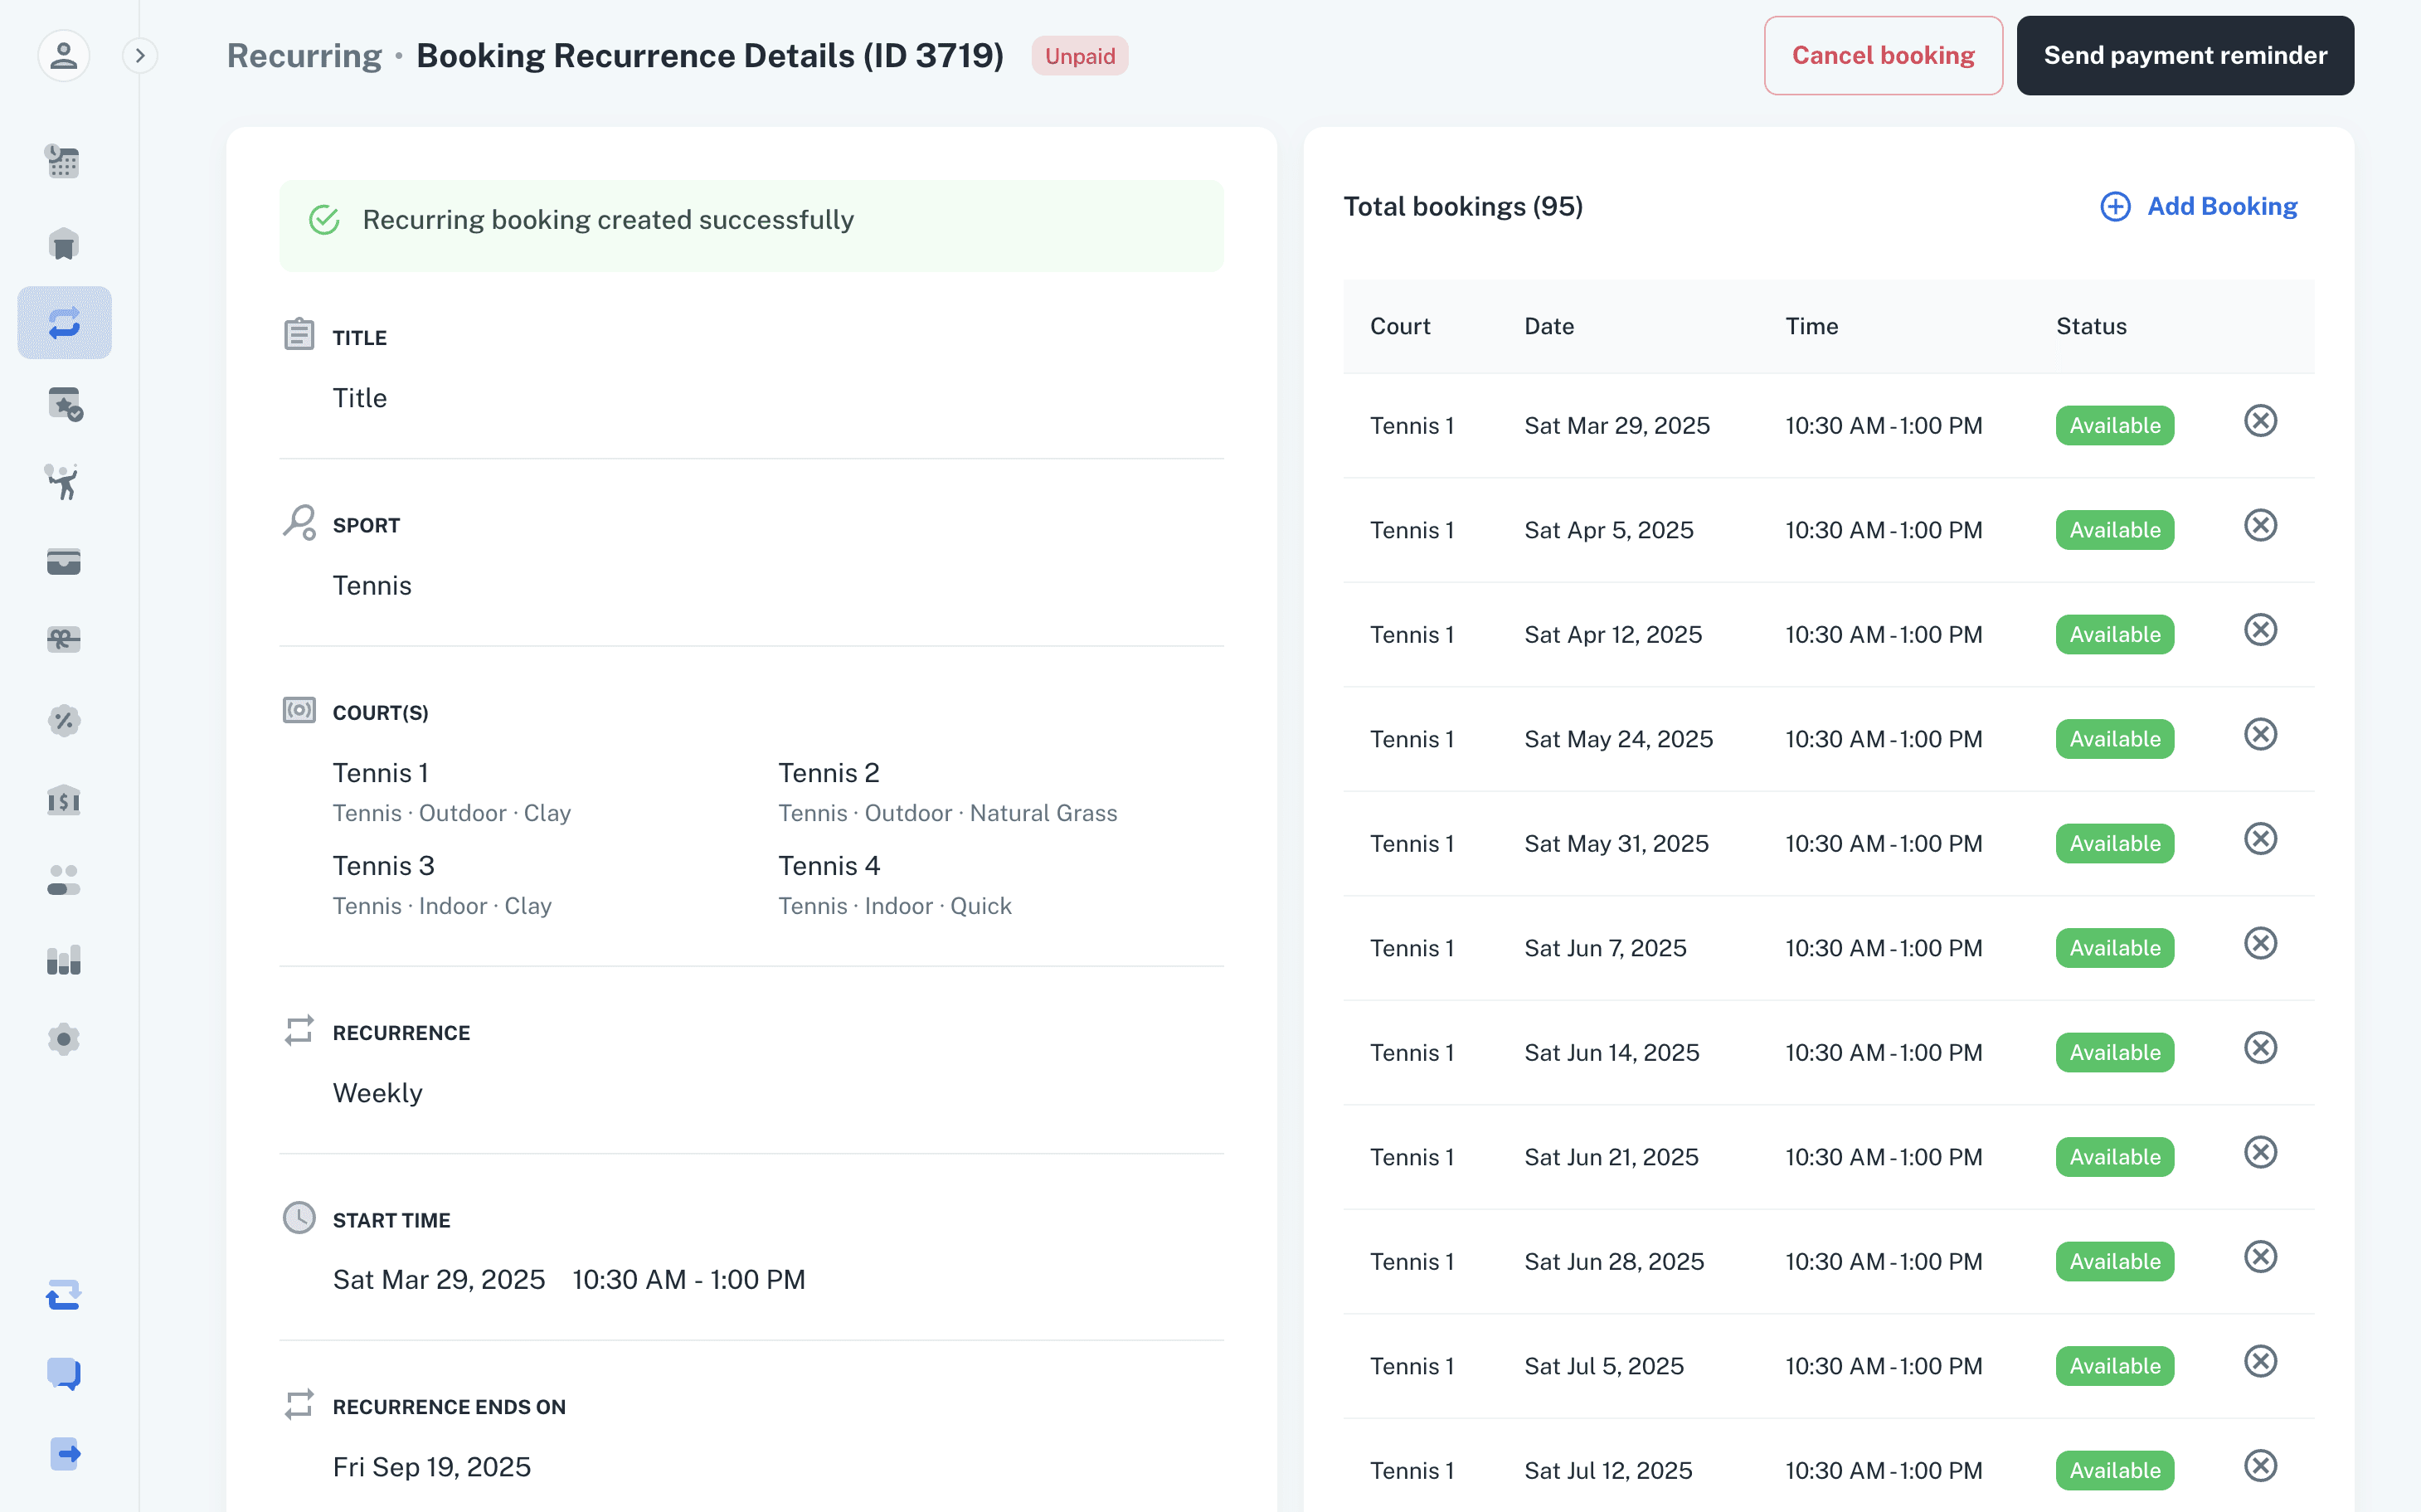
Task: Click the Recurring booking created successfully message
Action: 608,220
